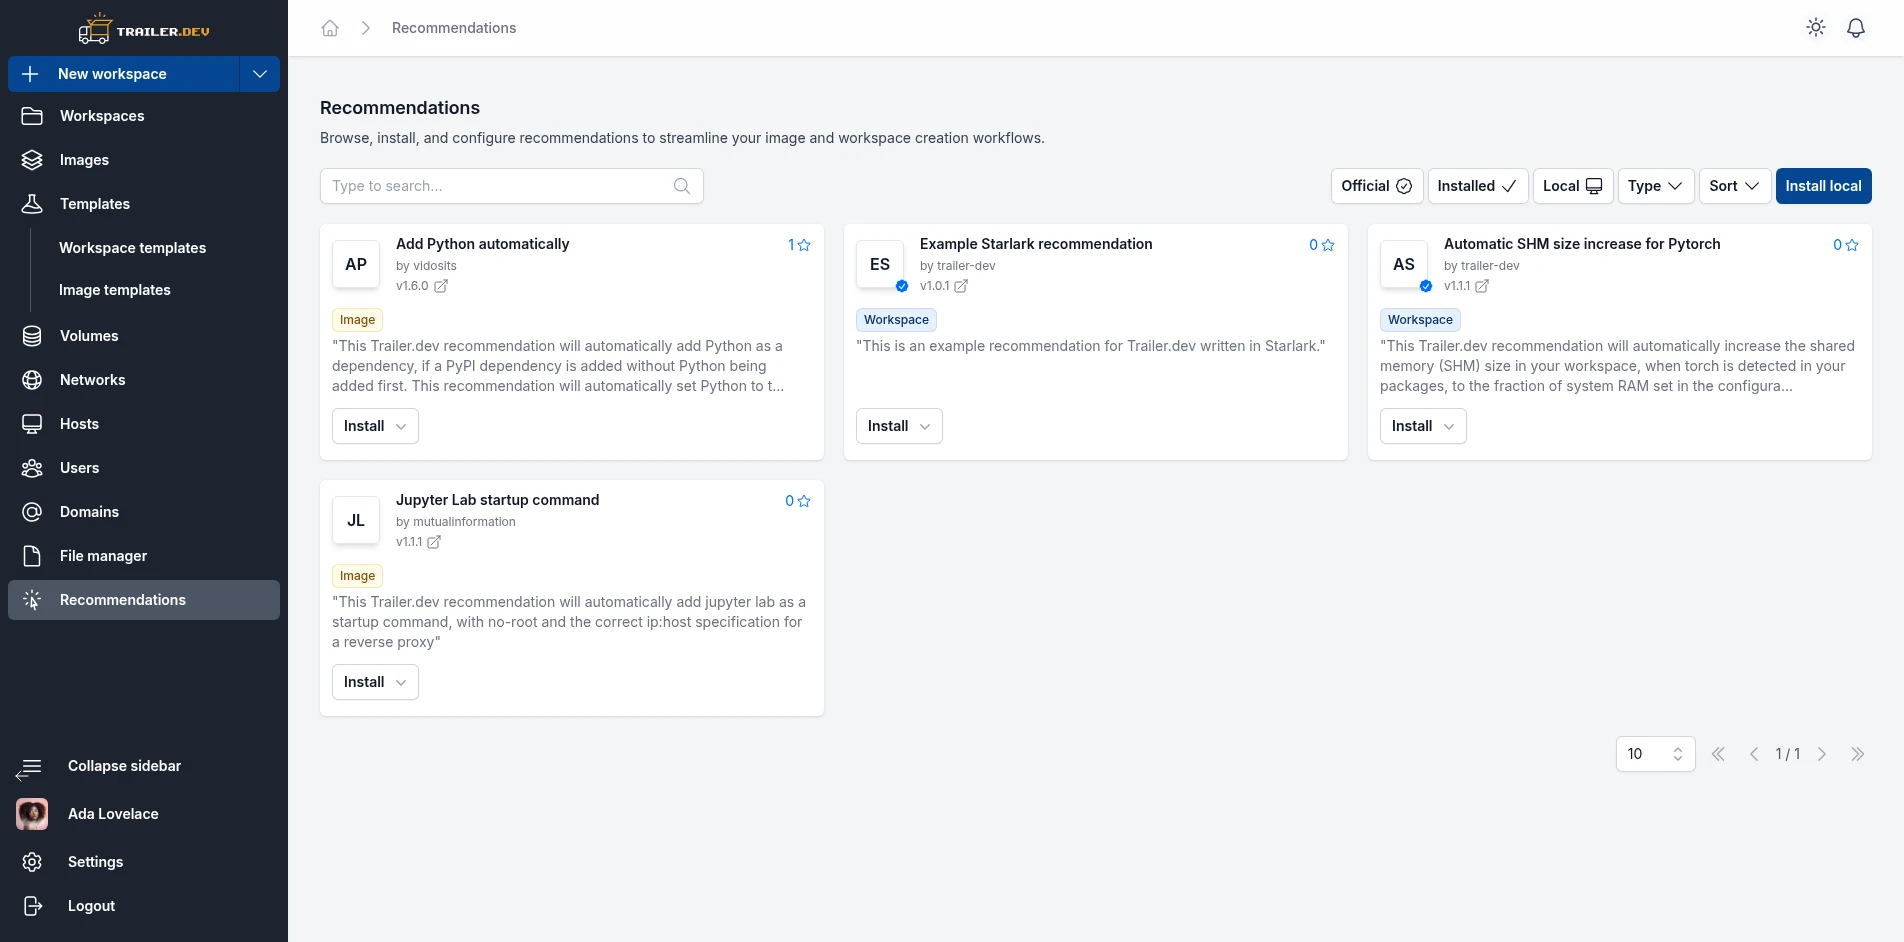
Task: Open Users in the sidebar
Action: [144, 468]
